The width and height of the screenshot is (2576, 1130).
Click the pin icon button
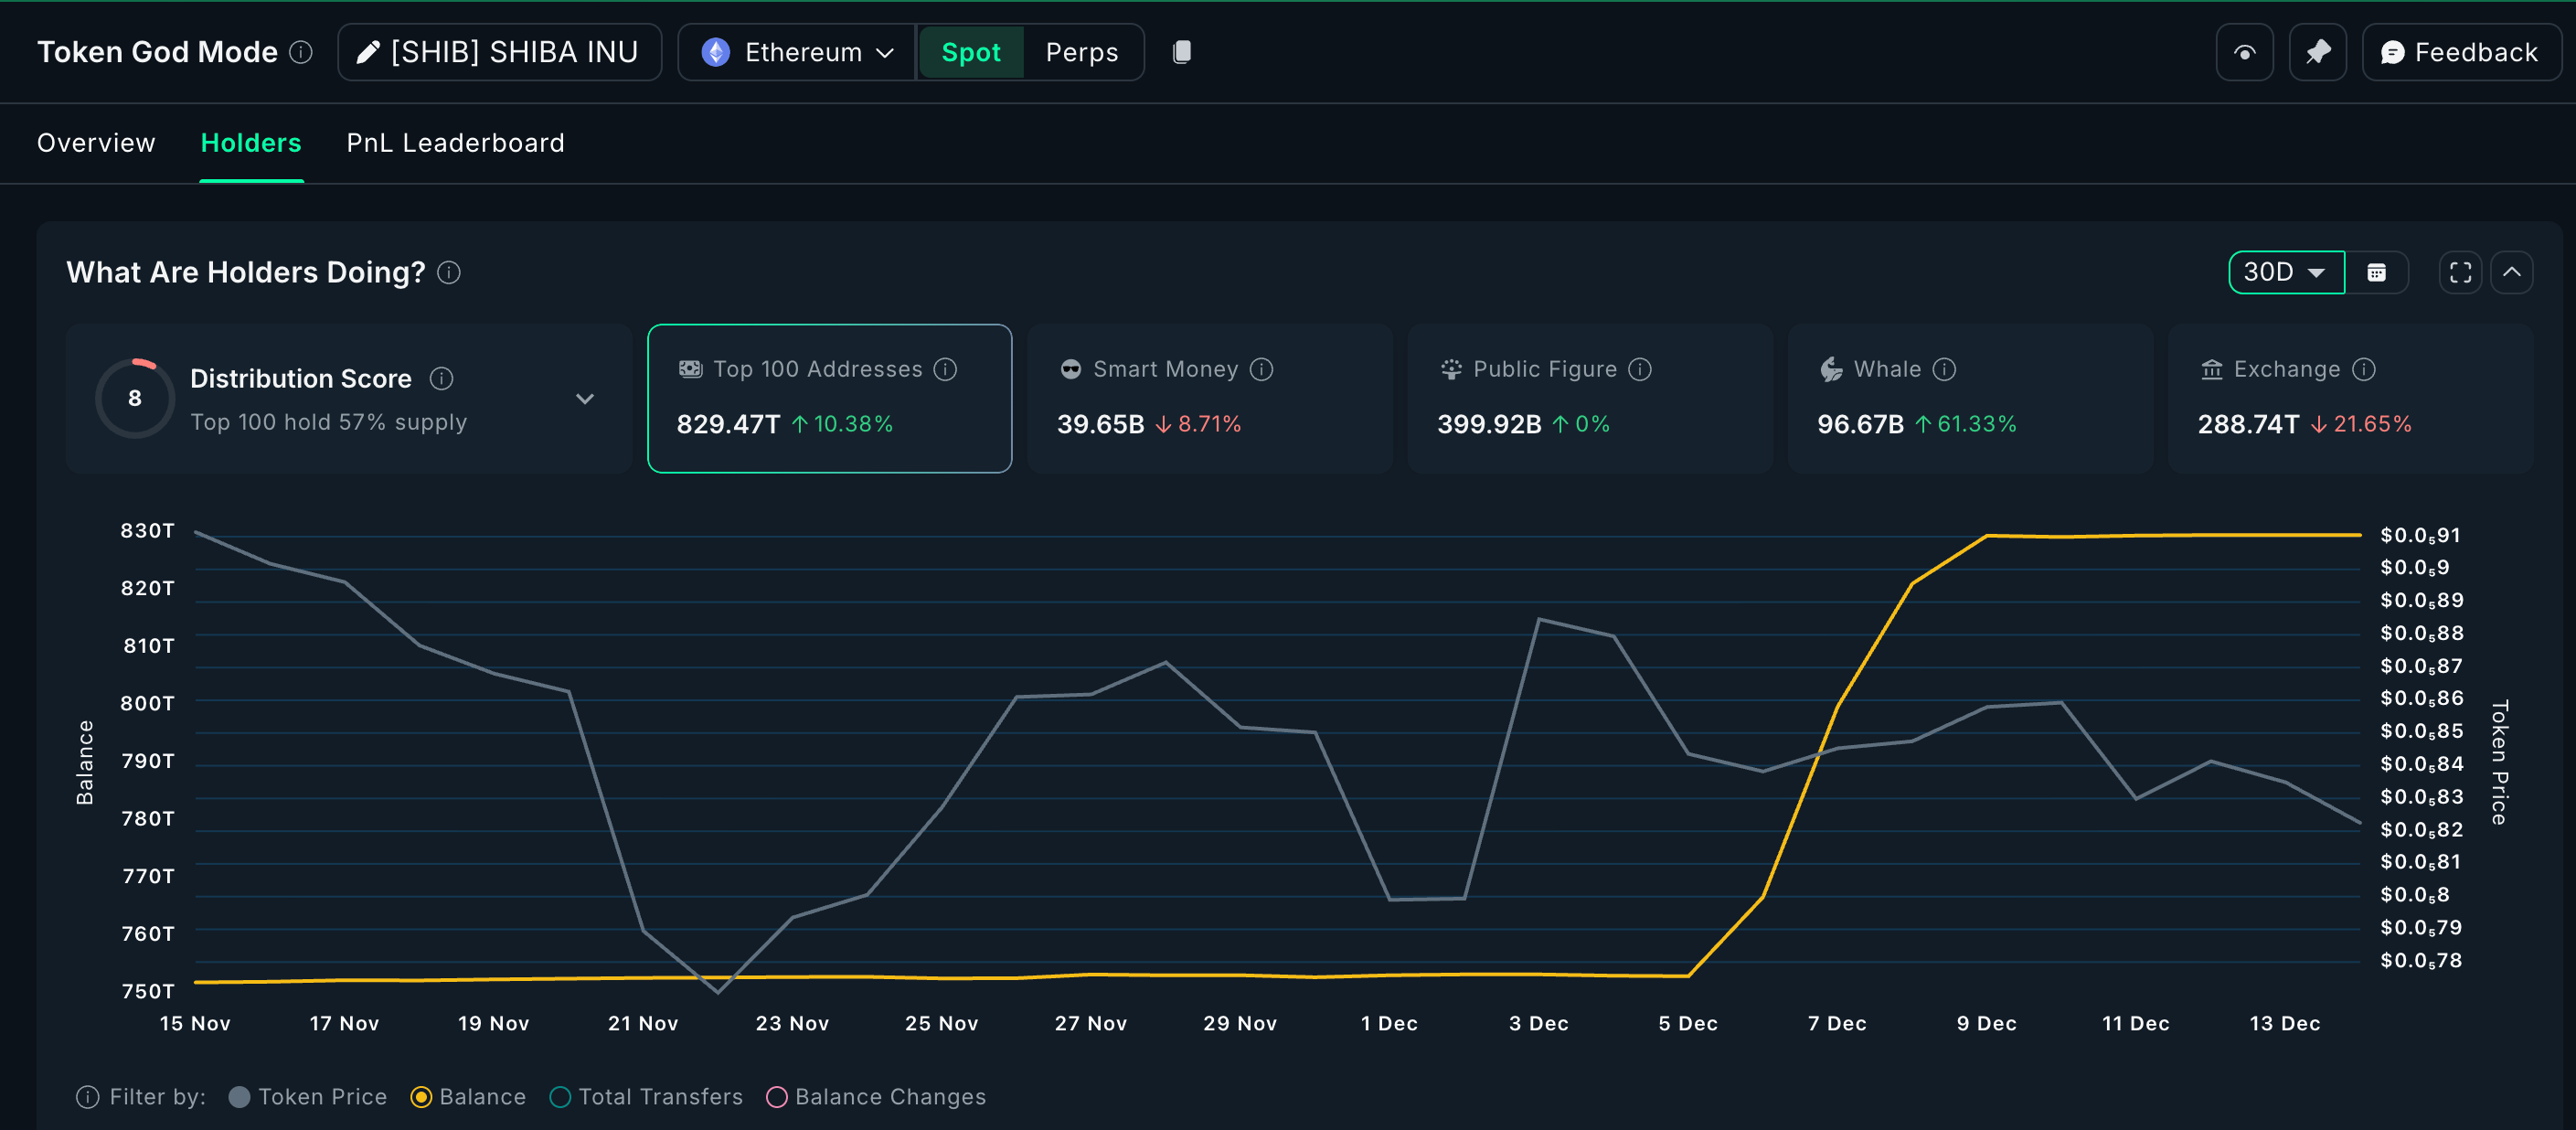[x=2317, y=52]
